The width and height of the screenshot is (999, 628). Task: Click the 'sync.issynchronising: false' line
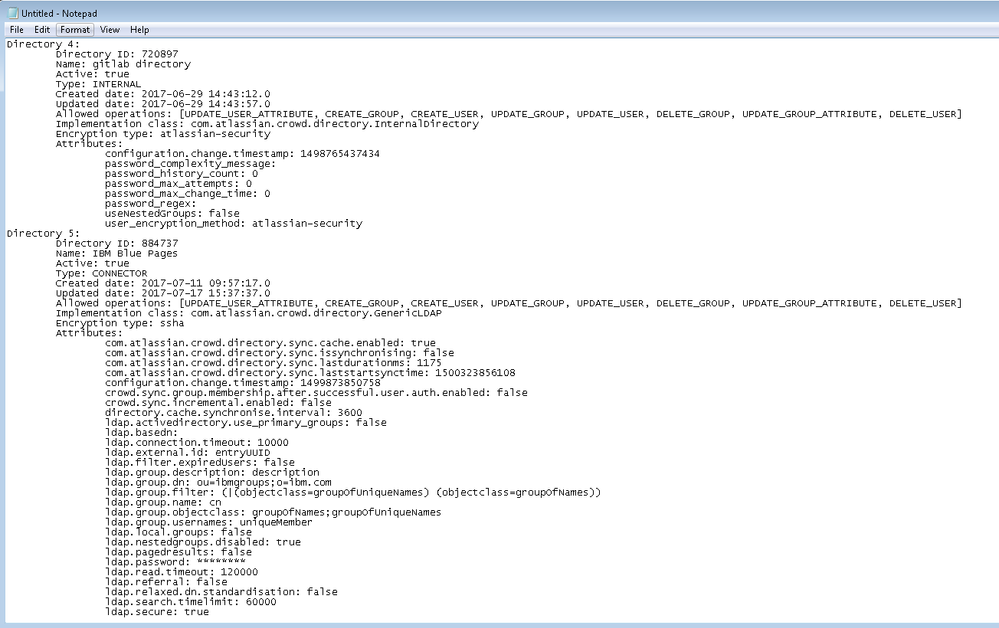pyautogui.click(x=280, y=353)
